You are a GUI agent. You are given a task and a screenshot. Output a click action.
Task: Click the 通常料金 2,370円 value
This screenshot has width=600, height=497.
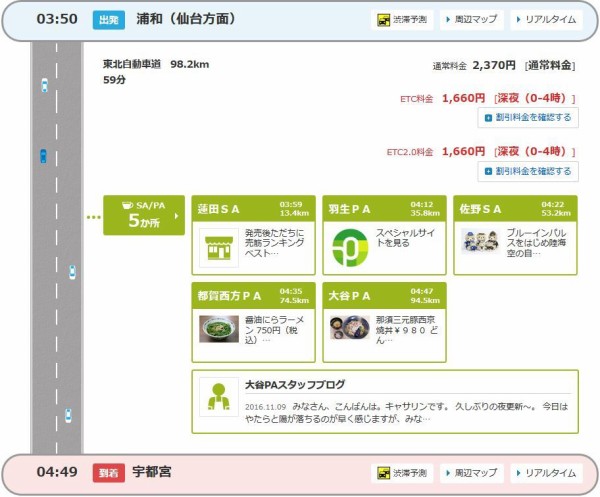pyautogui.click(x=494, y=65)
